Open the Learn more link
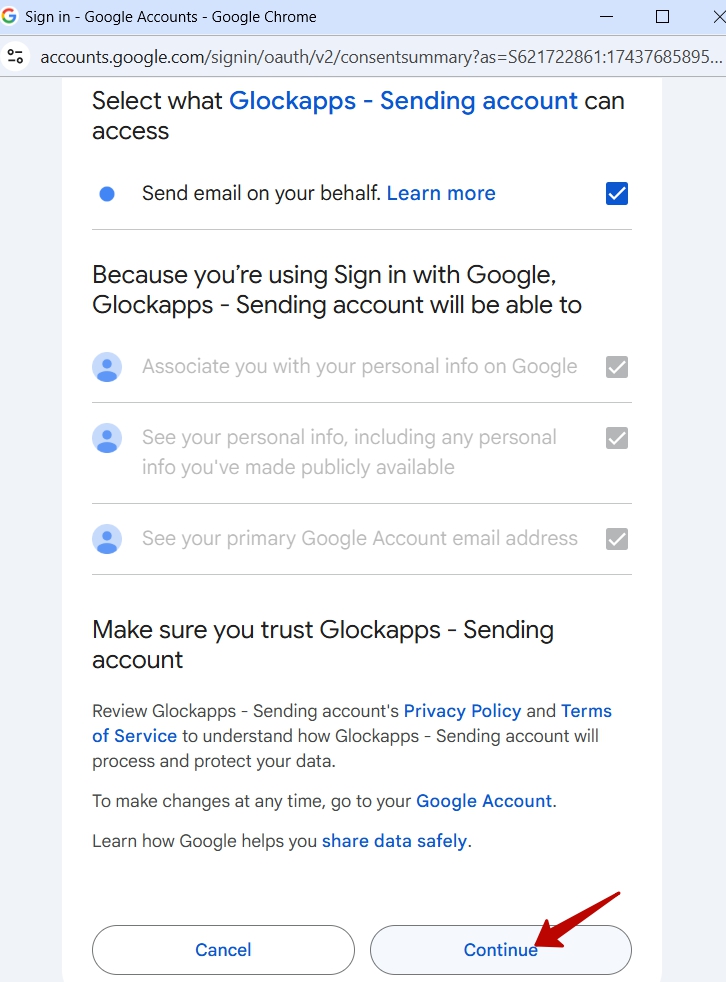This screenshot has width=726, height=982. (x=441, y=193)
